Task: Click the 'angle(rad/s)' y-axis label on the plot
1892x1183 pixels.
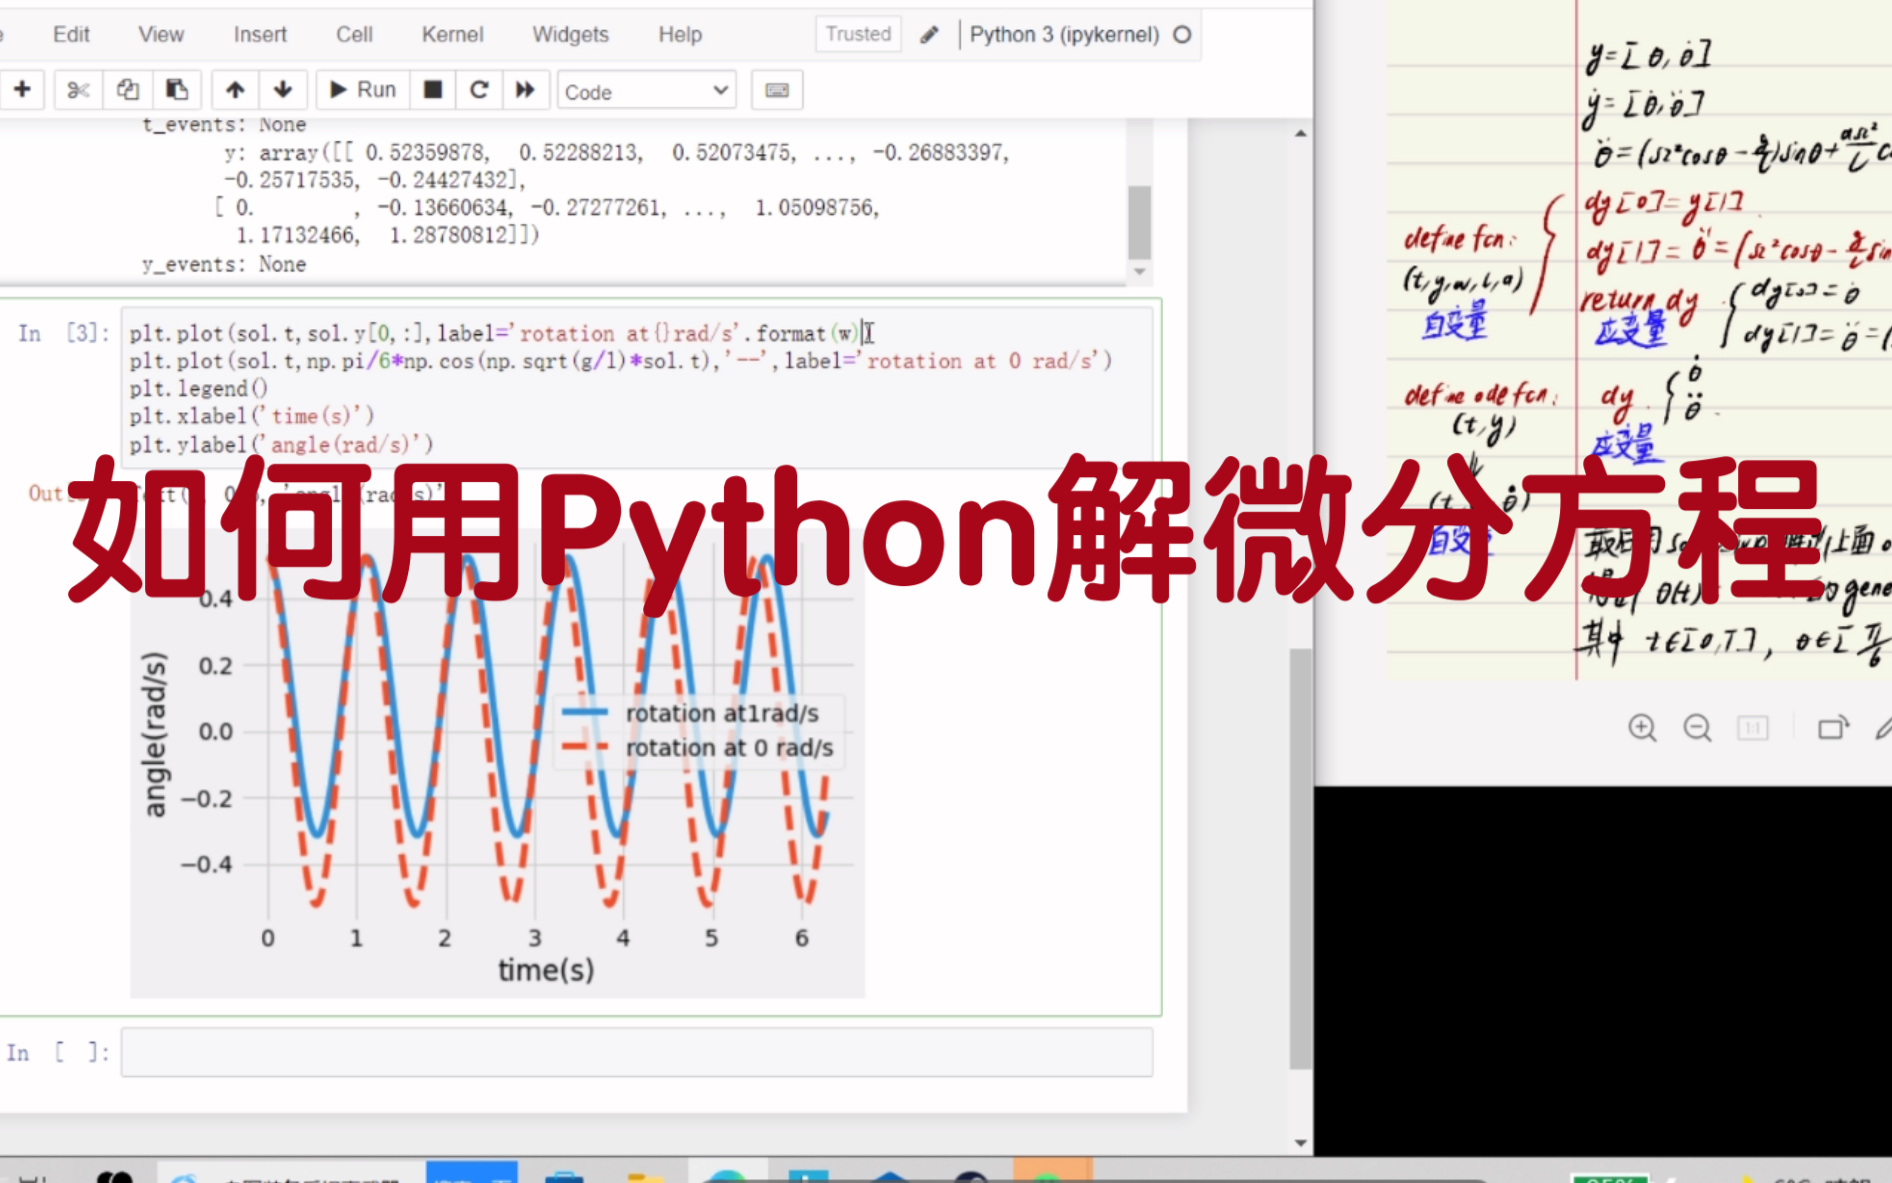Action: coord(155,735)
